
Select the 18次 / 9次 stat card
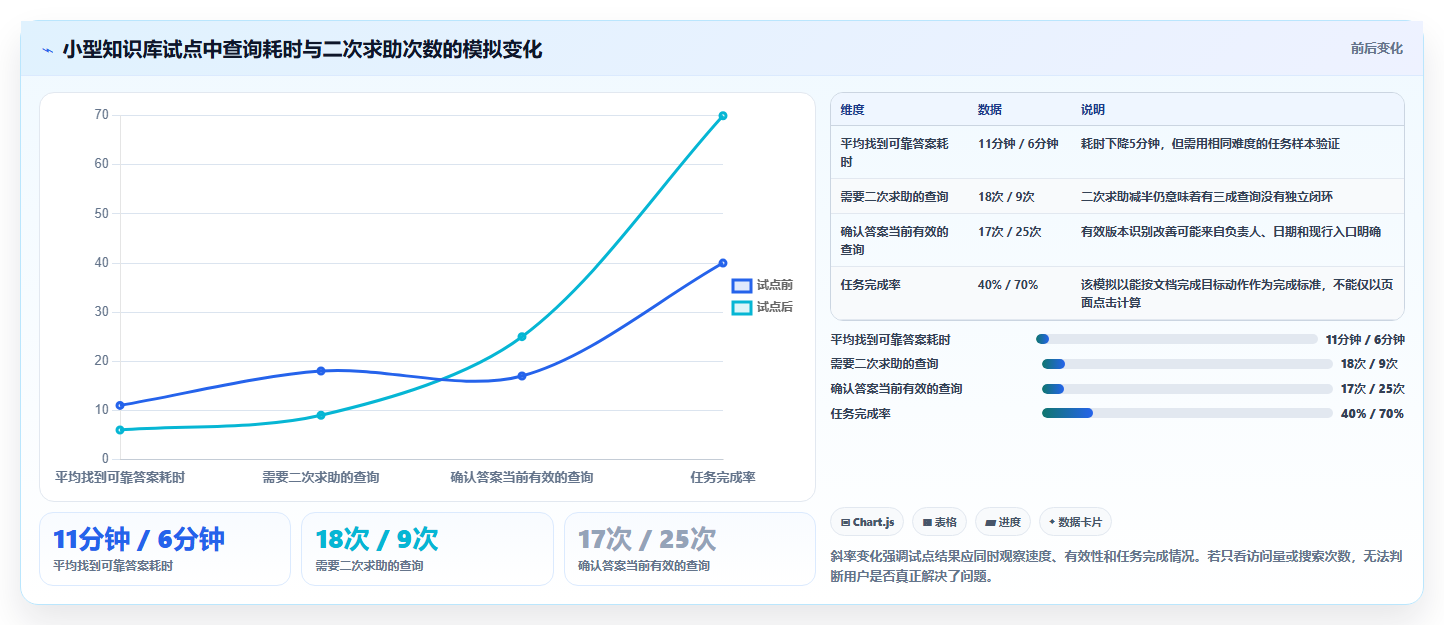click(x=427, y=549)
